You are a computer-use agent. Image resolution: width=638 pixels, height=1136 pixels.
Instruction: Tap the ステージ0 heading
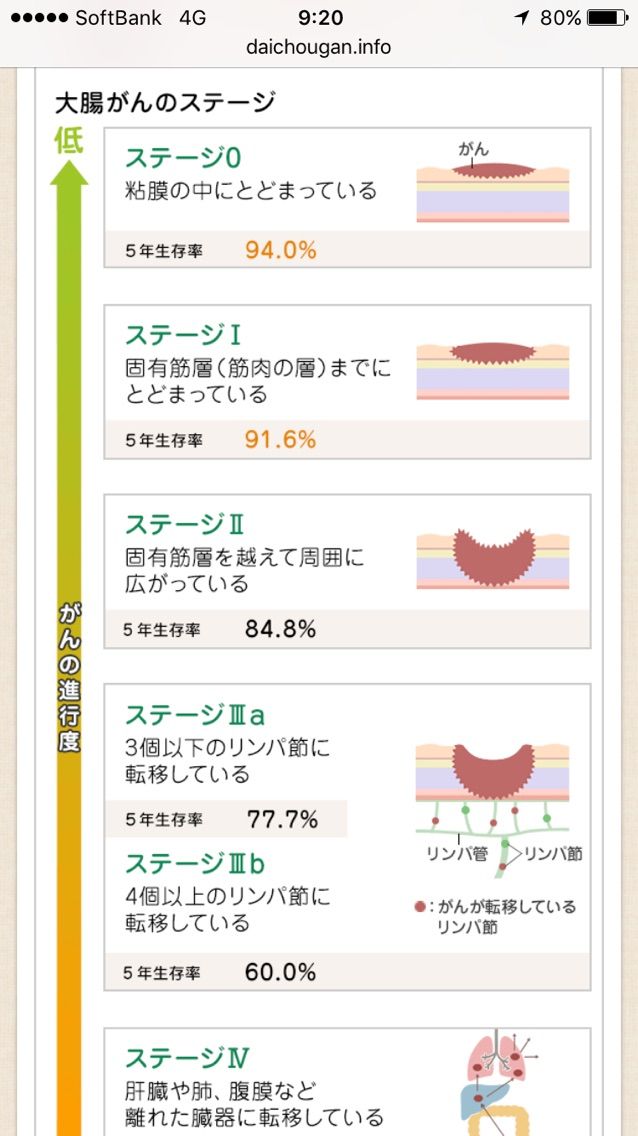182,157
